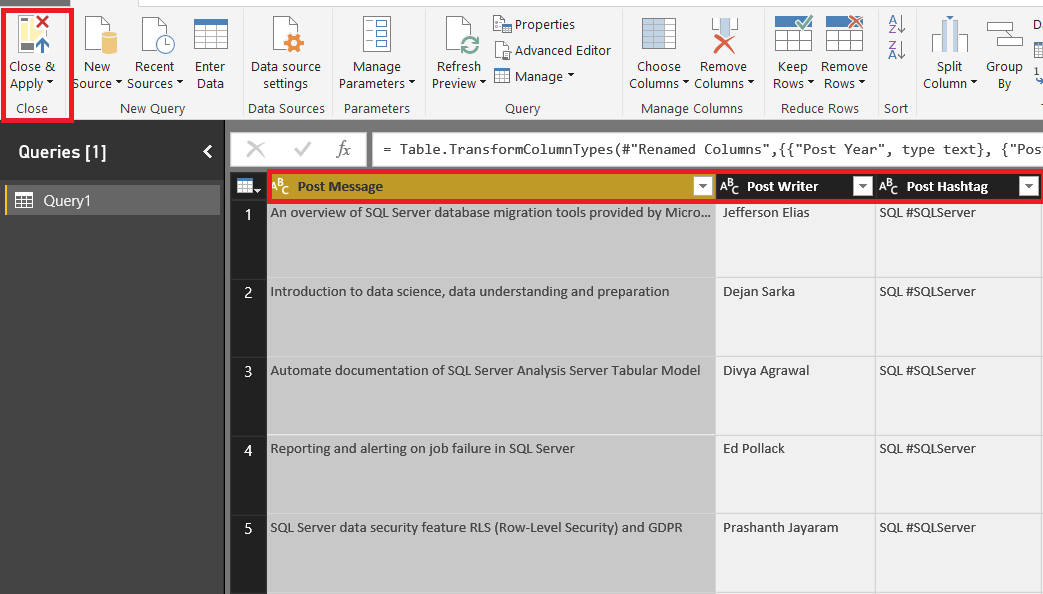
Task: Open the Post Message column filter dropdown
Action: click(x=701, y=187)
